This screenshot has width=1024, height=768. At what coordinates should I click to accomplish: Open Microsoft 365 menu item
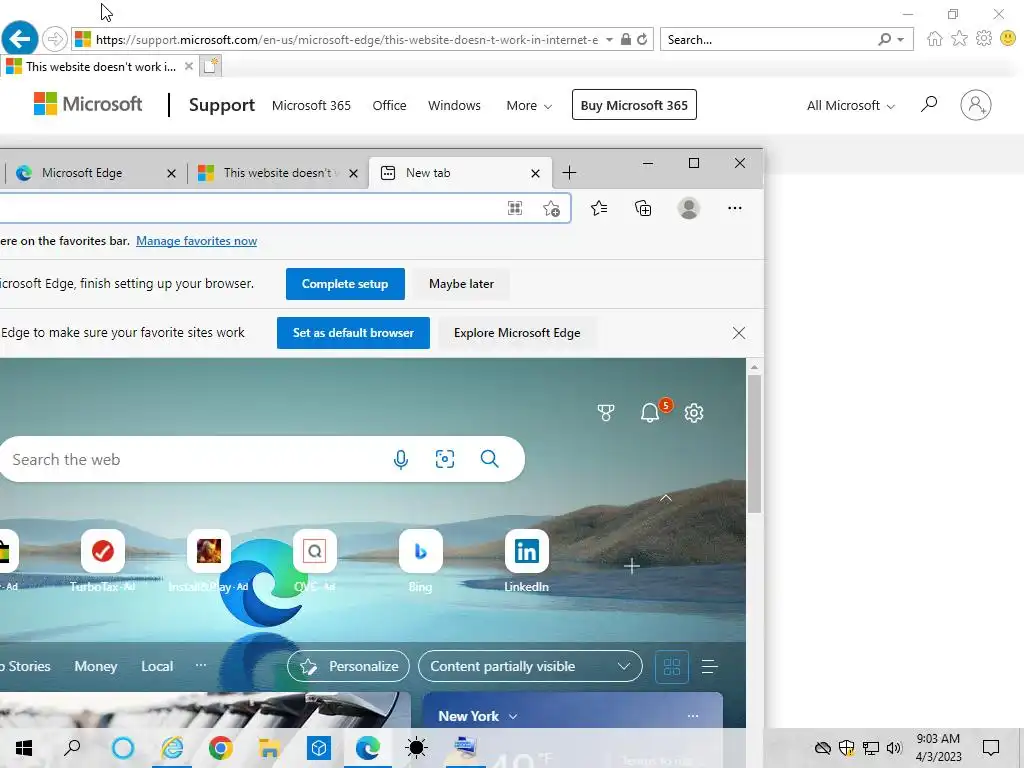point(311,105)
